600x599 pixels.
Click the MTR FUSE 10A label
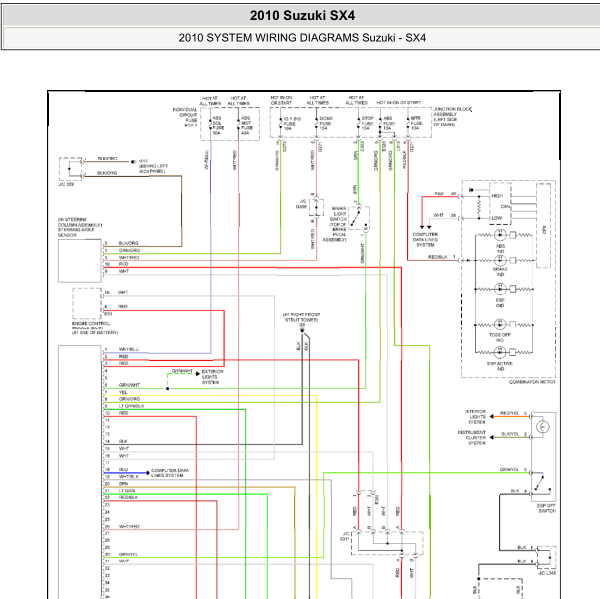coord(417,123)
